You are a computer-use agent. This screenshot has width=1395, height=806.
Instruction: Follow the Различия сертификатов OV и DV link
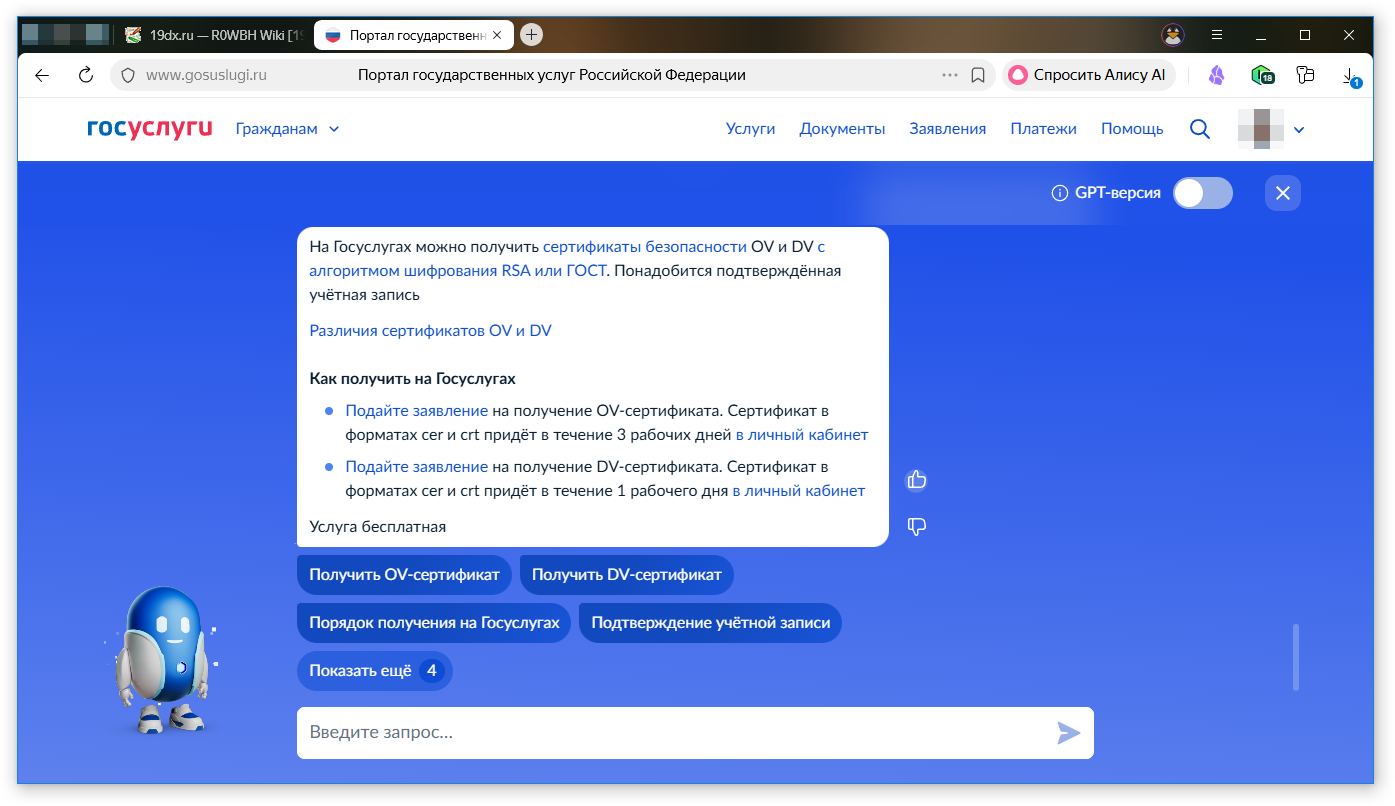(x=430, y=331)
